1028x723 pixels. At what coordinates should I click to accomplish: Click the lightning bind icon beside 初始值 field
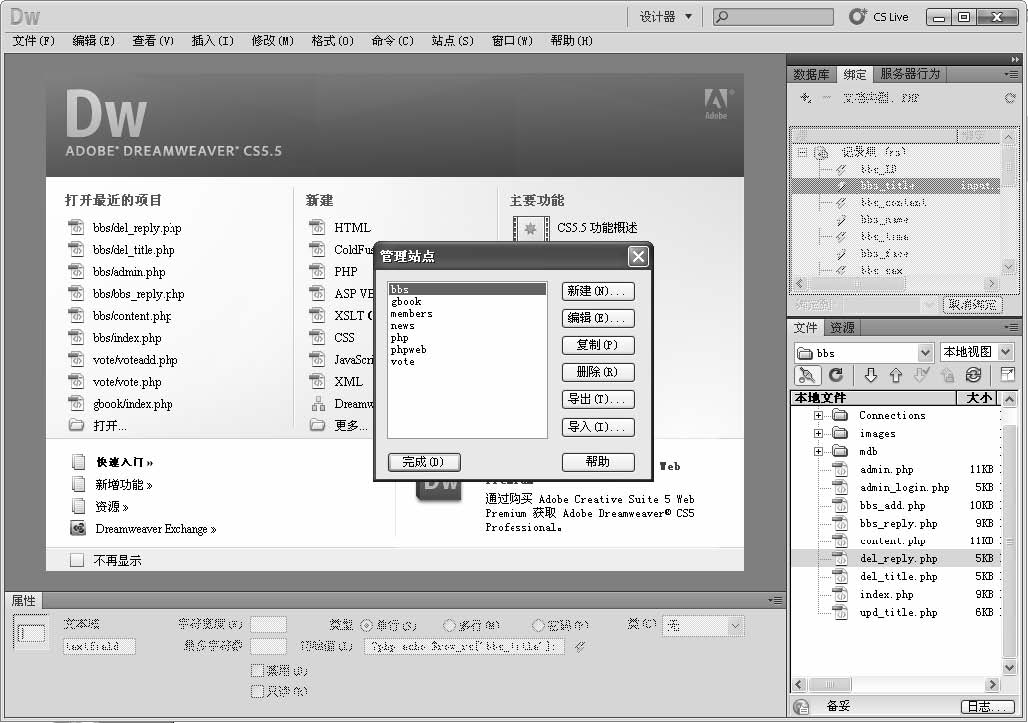580,646
